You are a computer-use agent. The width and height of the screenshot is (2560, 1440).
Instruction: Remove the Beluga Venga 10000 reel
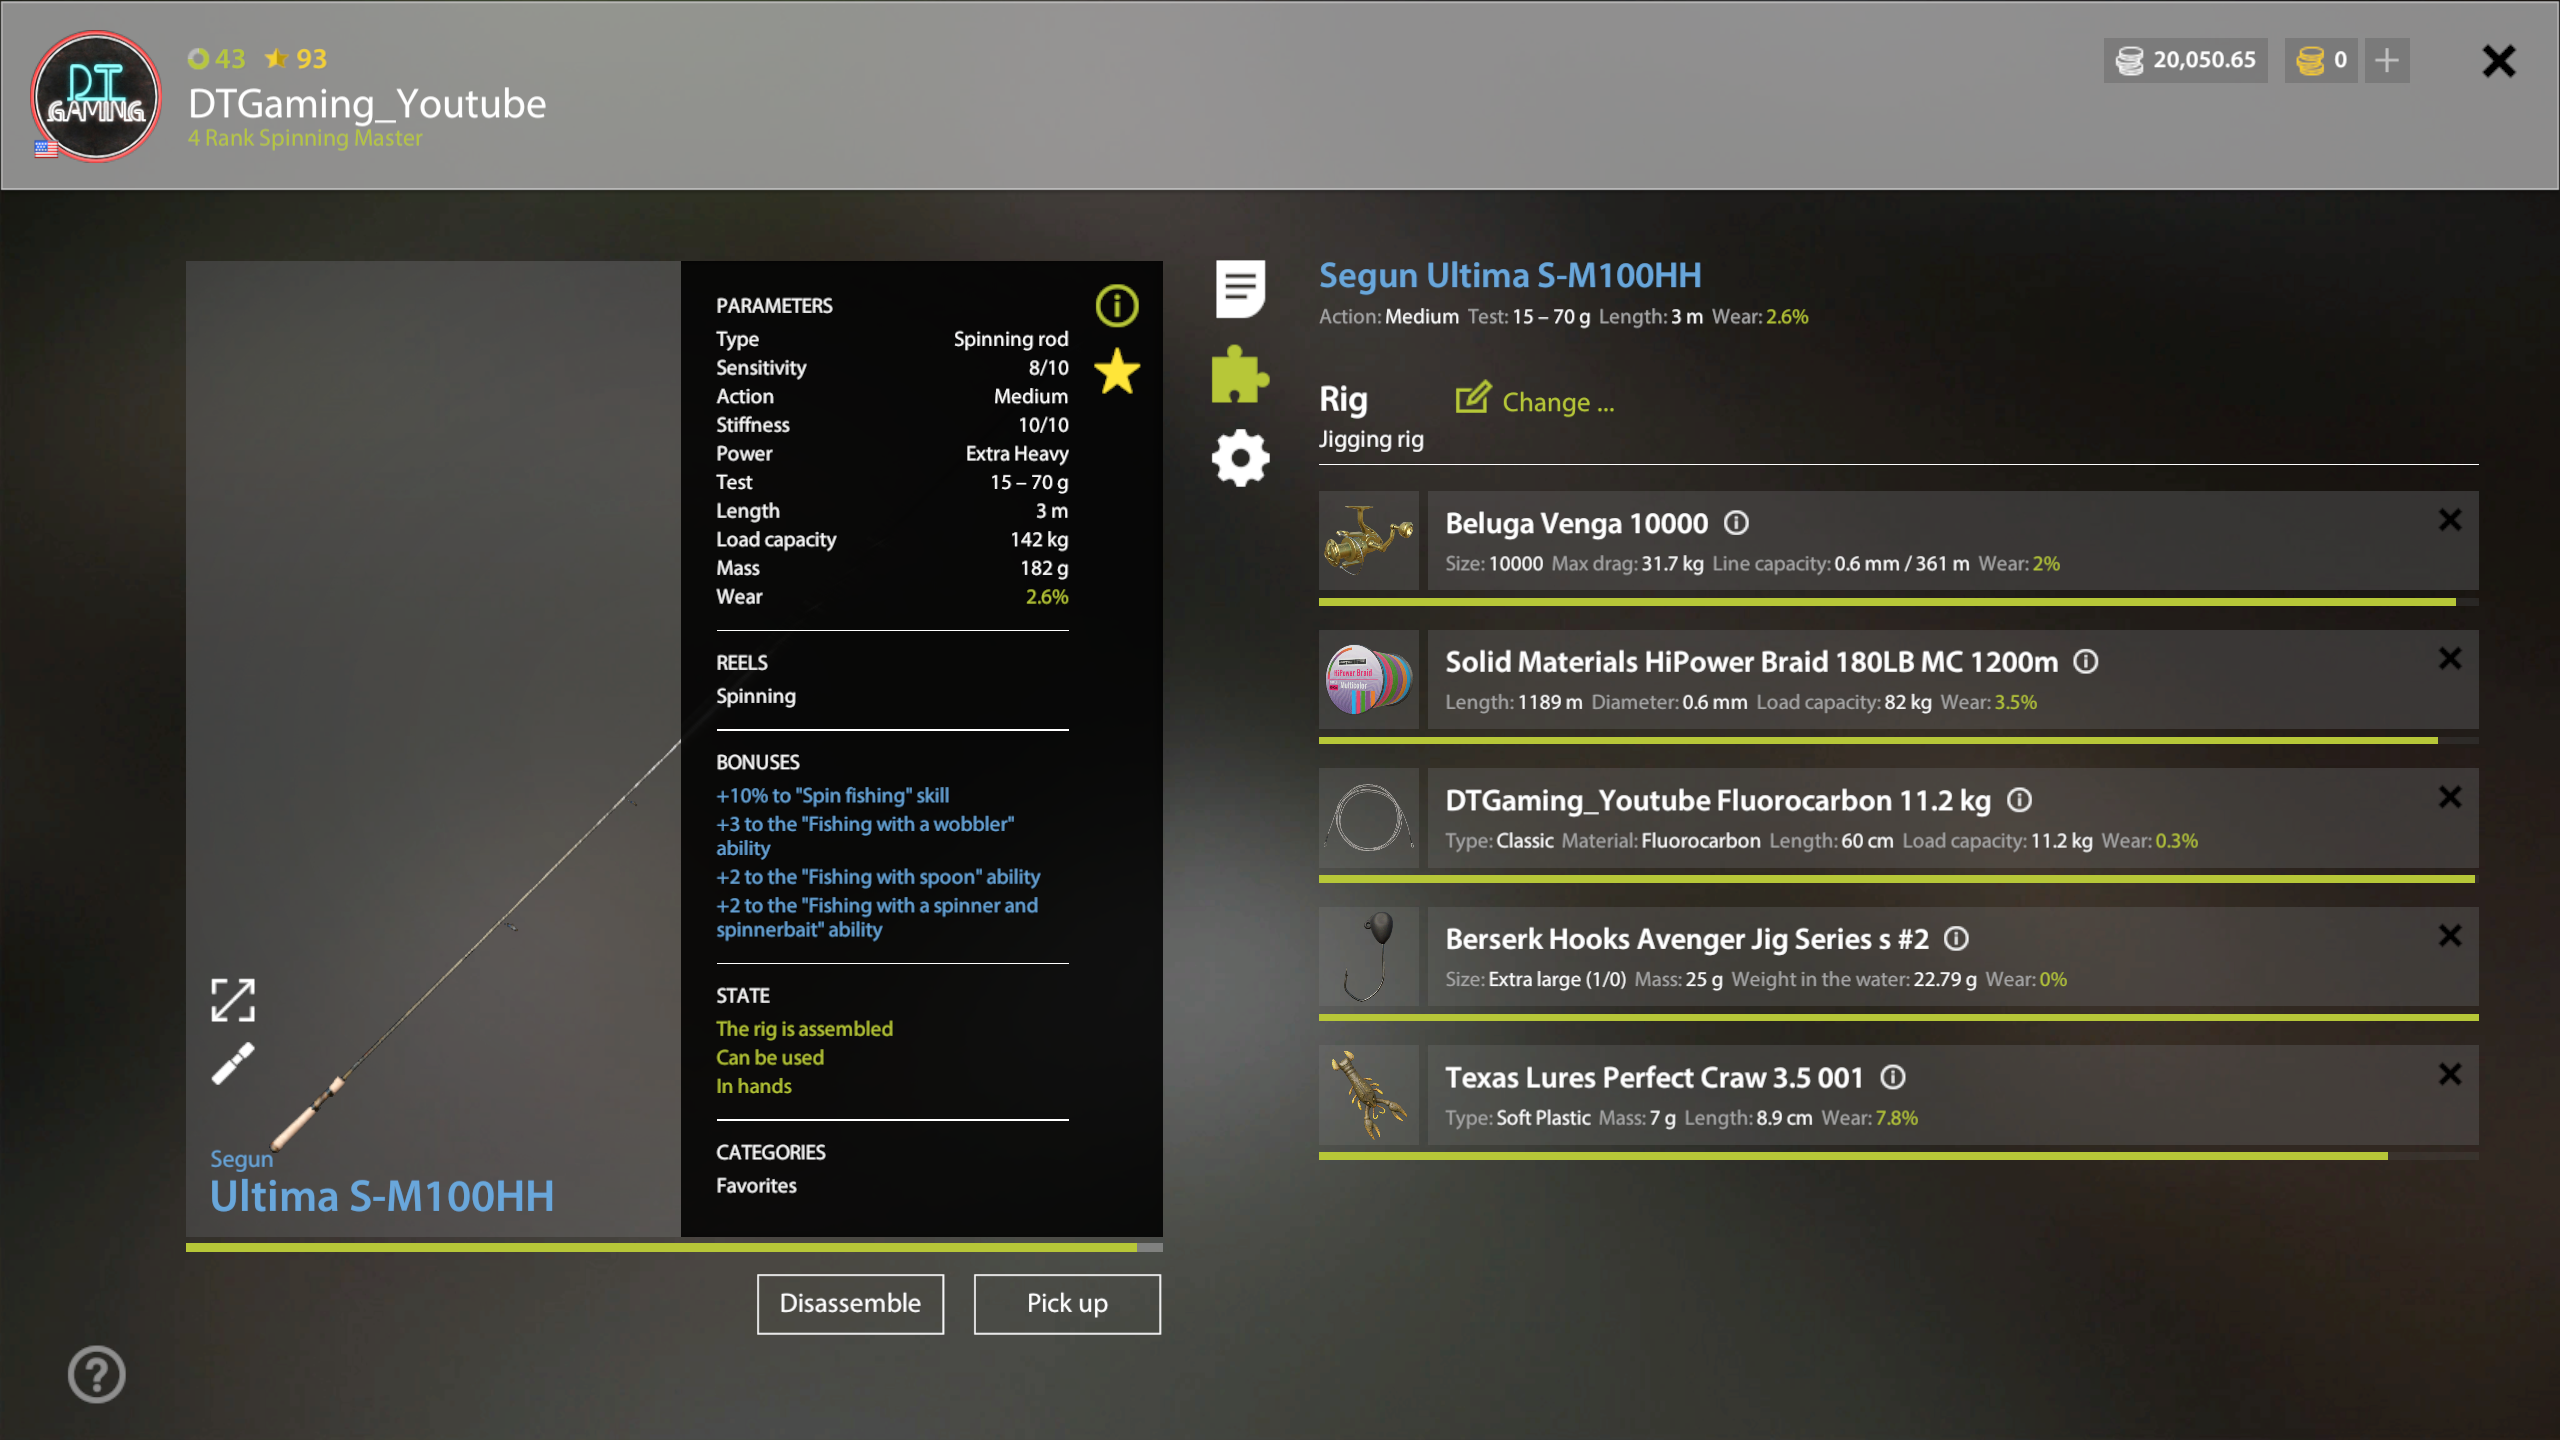2449,520
